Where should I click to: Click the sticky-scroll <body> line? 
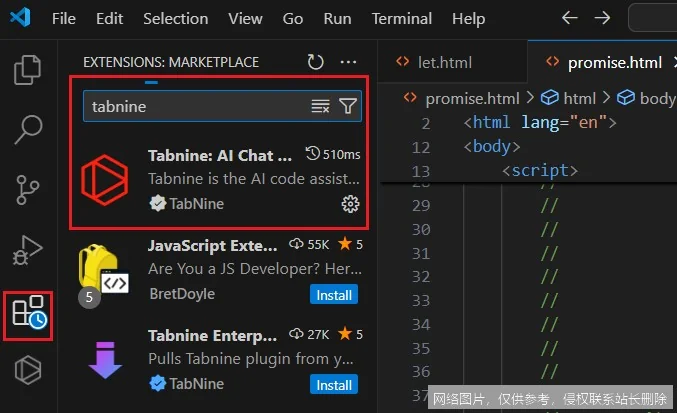(492, 146)
